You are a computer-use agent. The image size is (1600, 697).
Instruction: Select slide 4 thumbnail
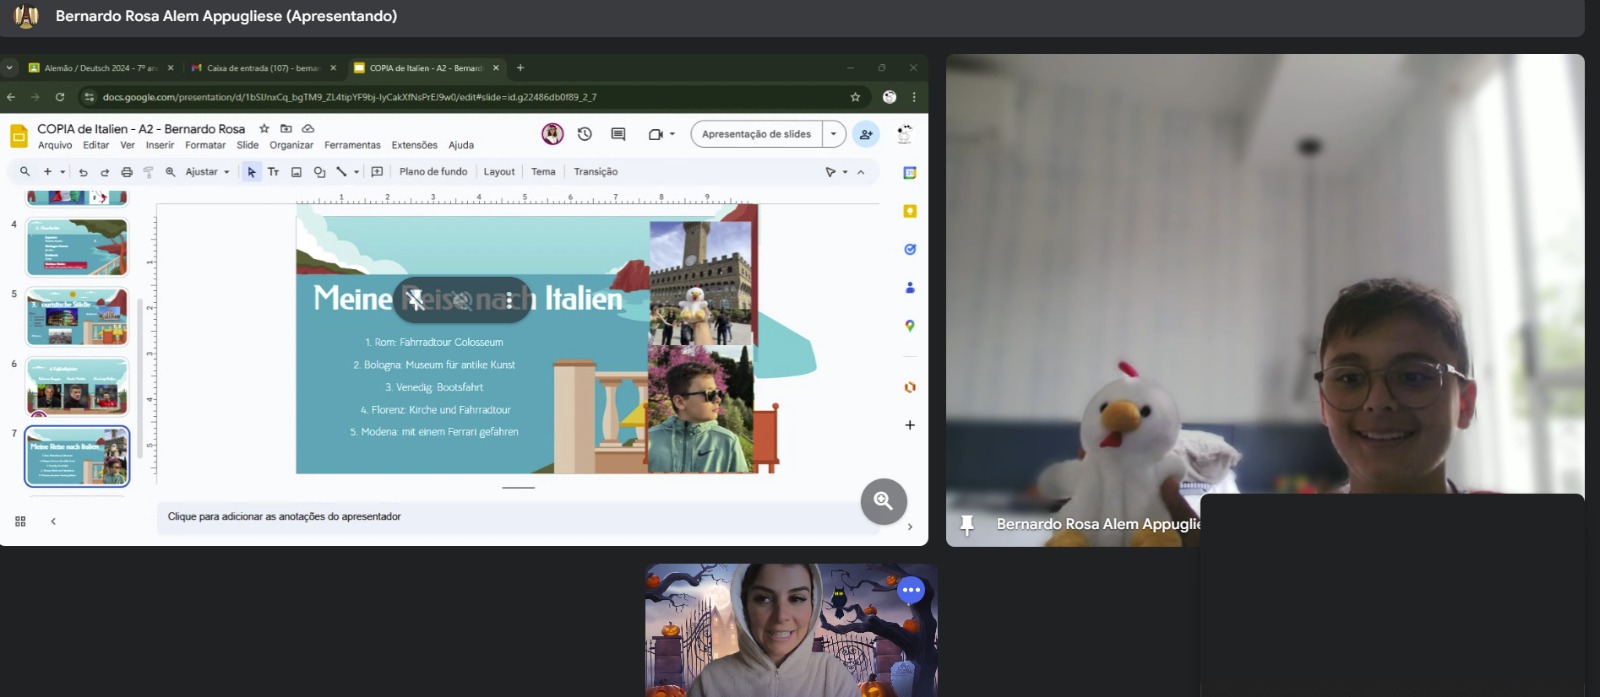77,247
